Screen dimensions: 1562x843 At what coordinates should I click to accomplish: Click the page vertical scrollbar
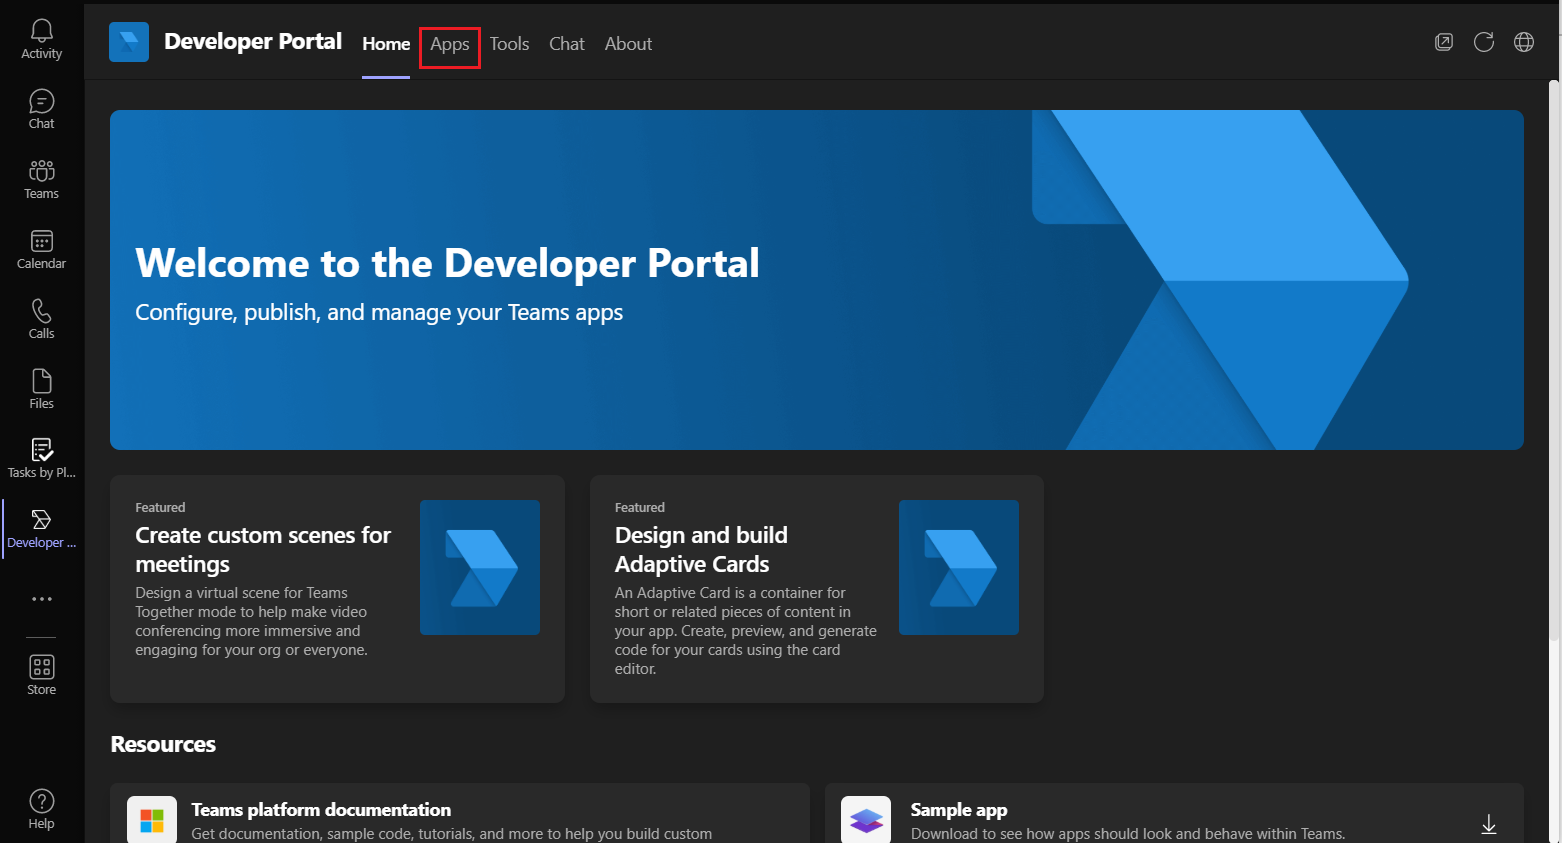click(1555, 360)
